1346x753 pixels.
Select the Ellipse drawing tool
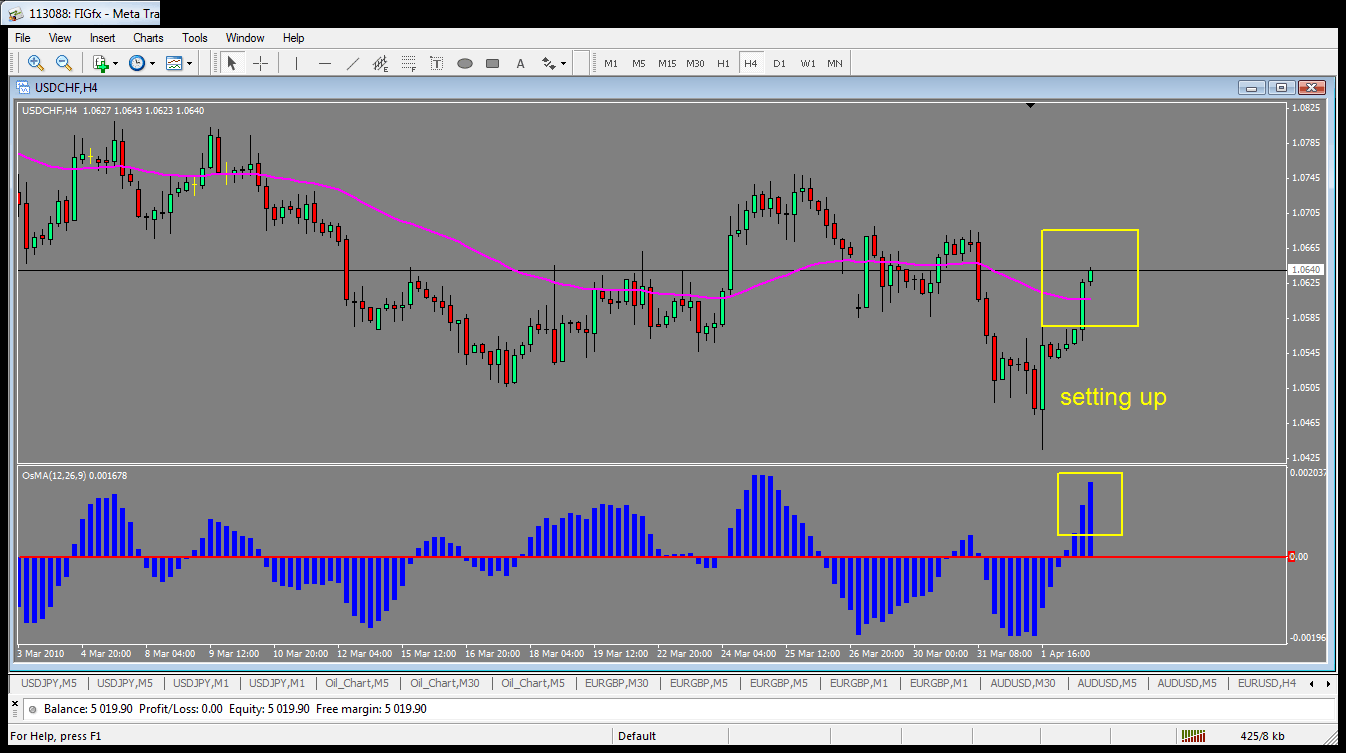465,63
